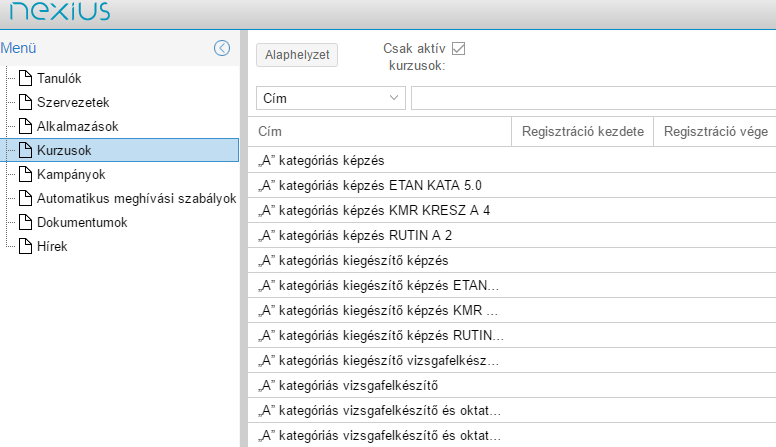Screen dimensions: 776x447
Task: Open the „A” kategóriás vizsgafelkészítő row
Action: [x=348, y=385]
